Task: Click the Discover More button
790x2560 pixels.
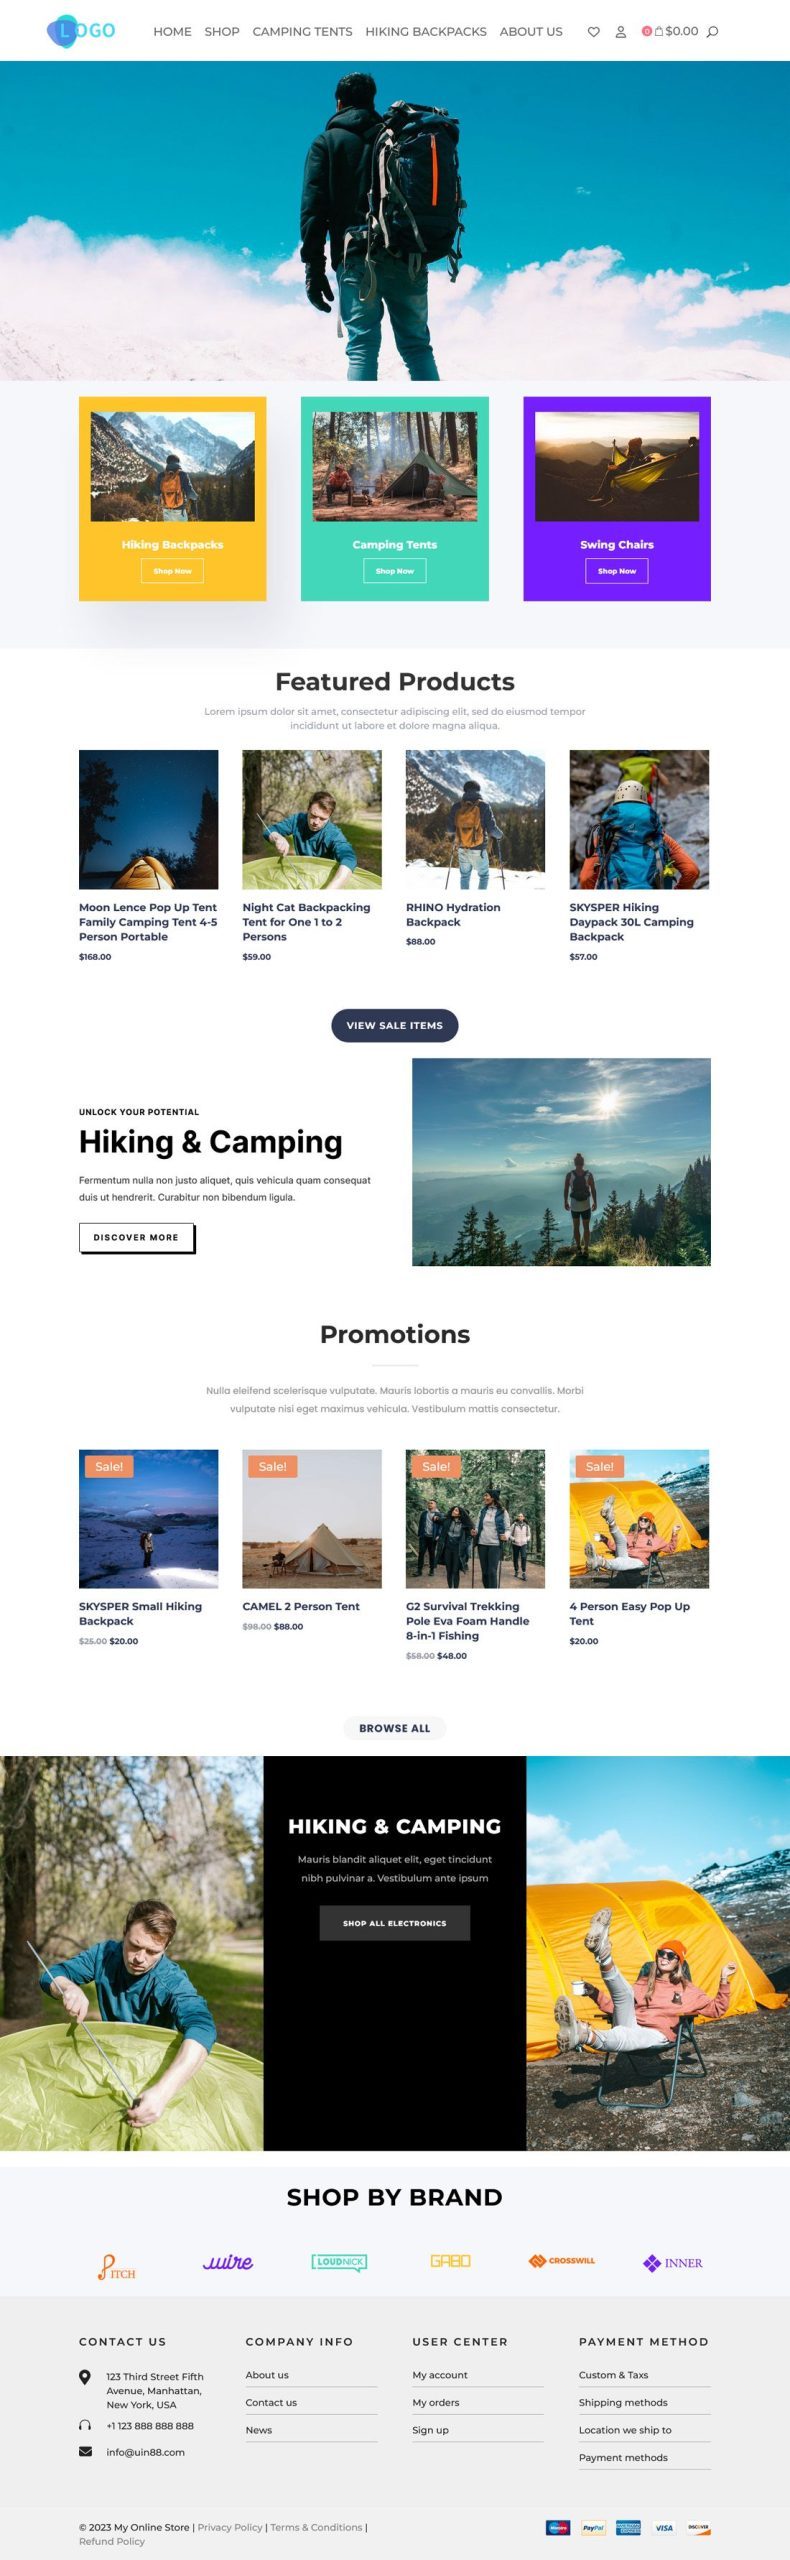Action: click(x=136, y=1237)
